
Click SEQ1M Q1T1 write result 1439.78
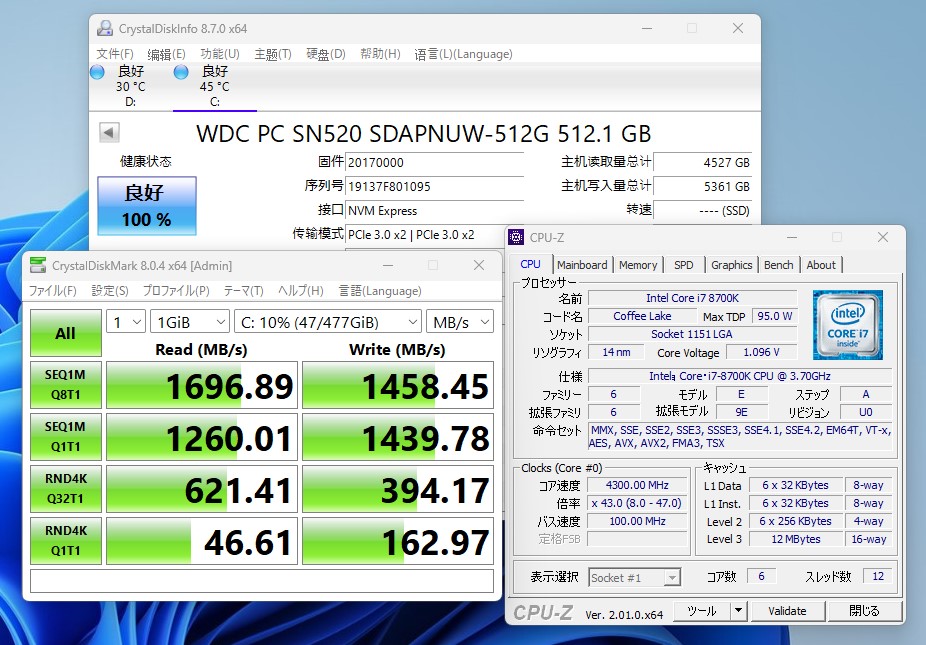(x=398, y=437)
